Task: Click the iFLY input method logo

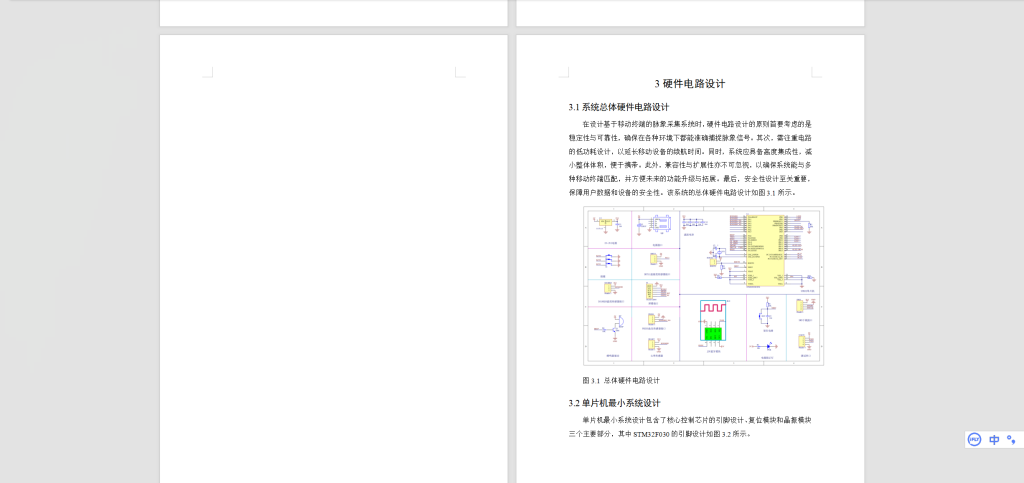Action: pos(974,440)
